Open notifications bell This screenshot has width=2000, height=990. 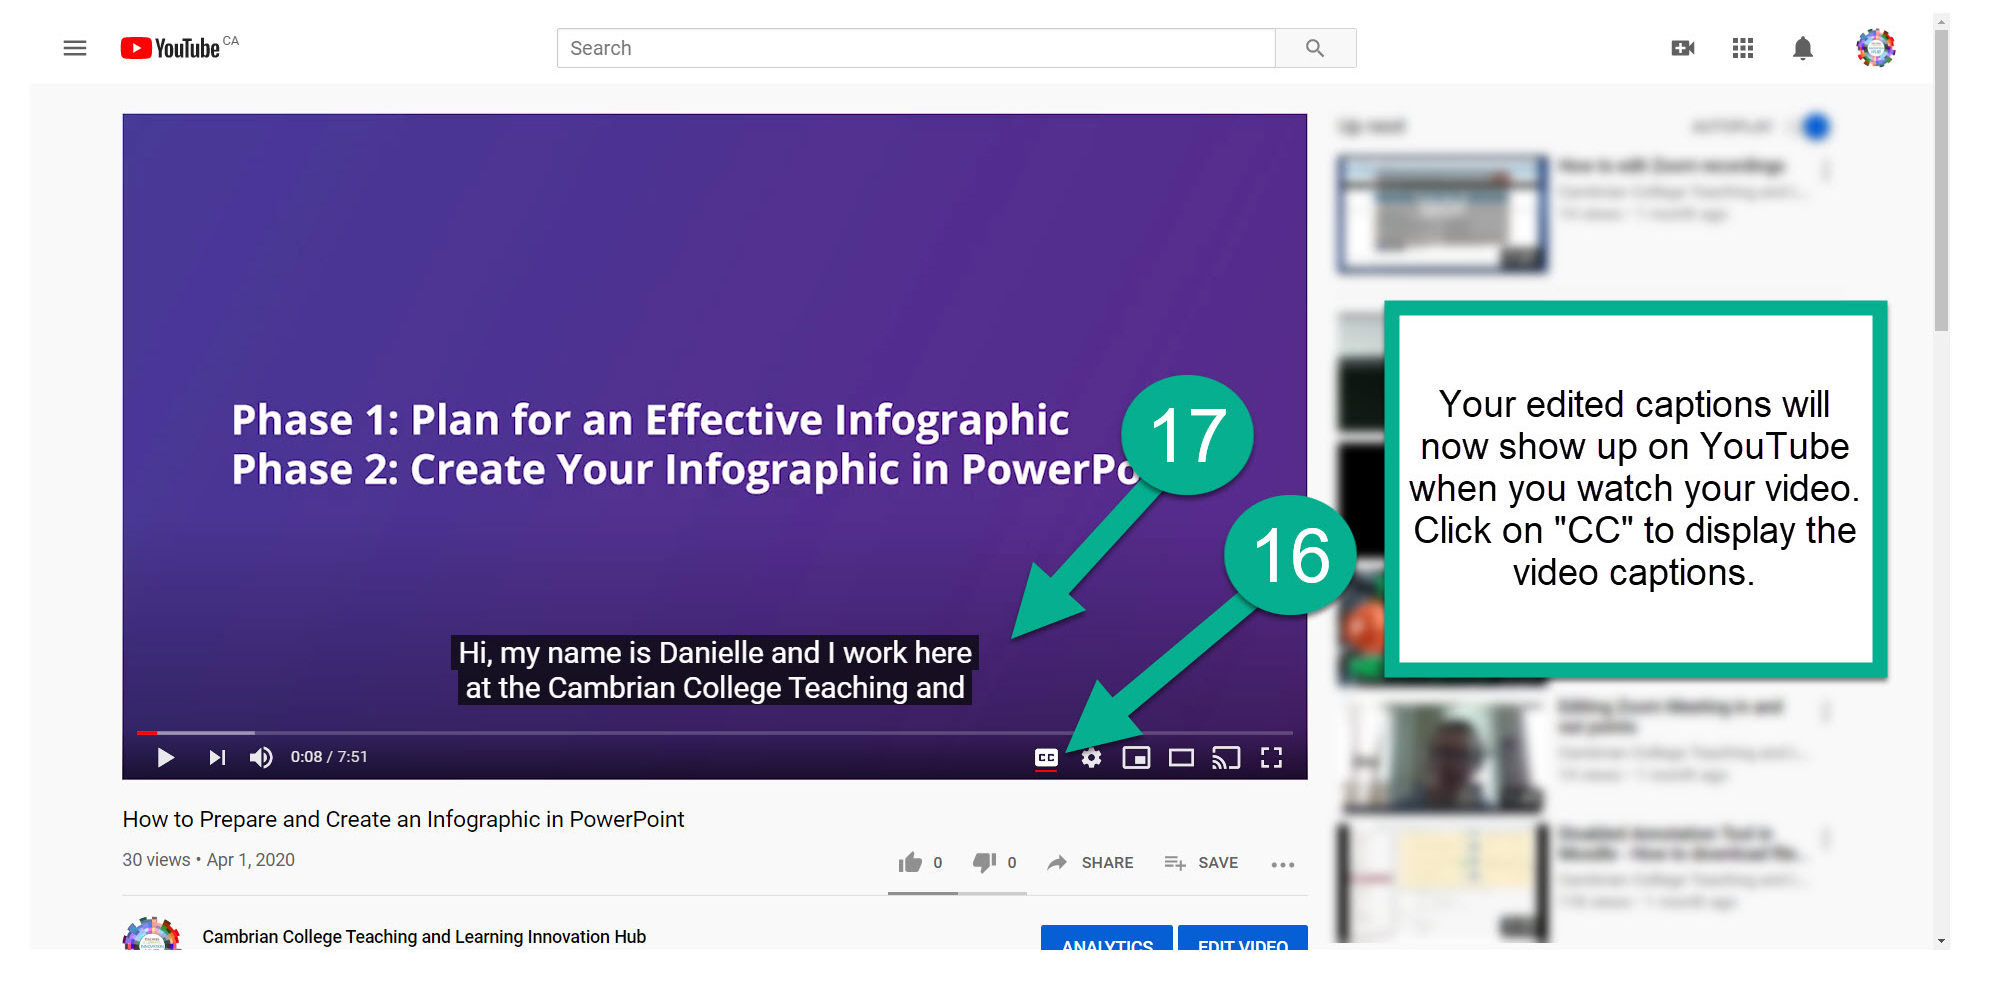click(x=1803, y=48)
